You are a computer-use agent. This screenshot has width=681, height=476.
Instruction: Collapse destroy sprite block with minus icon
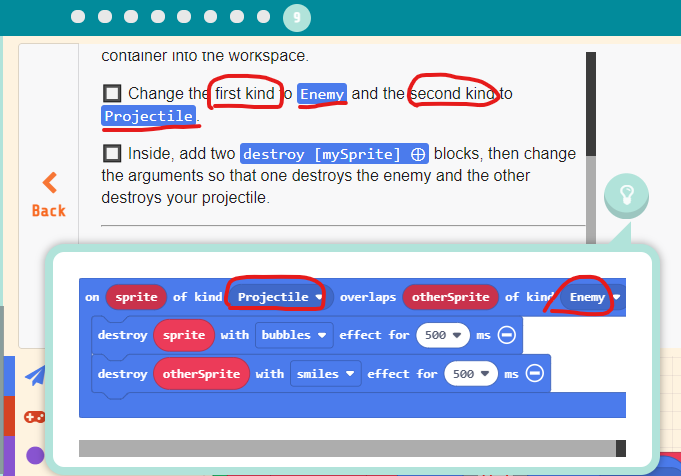pos(506,335)
